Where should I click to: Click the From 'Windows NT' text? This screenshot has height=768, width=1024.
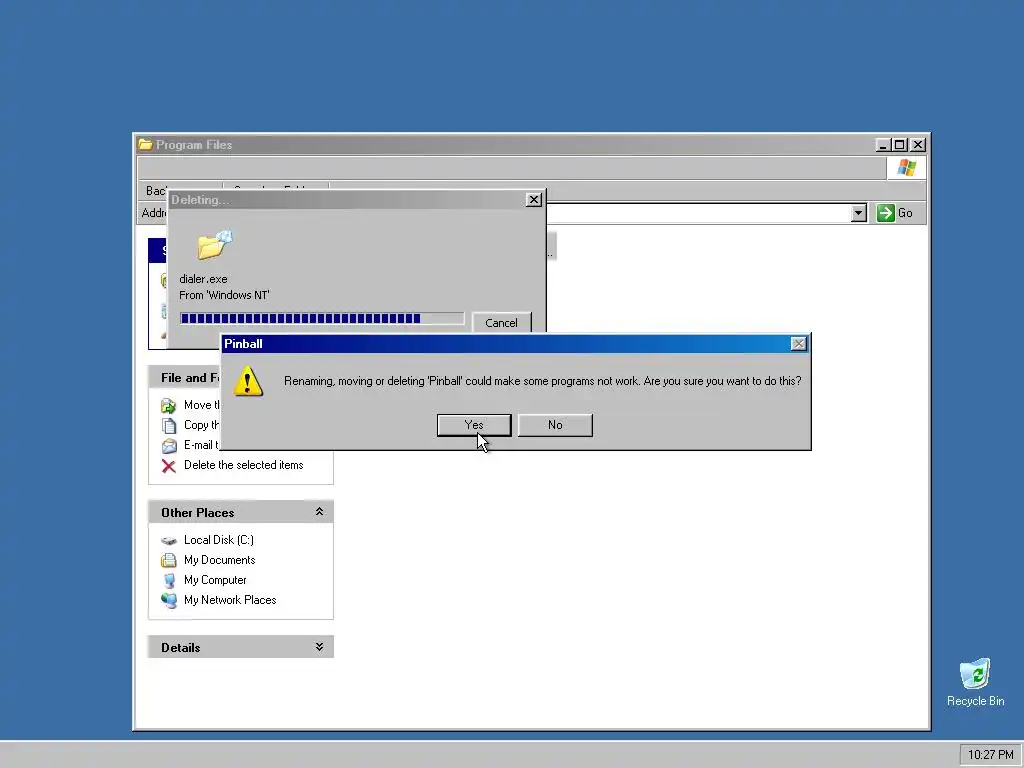(224, 295)
